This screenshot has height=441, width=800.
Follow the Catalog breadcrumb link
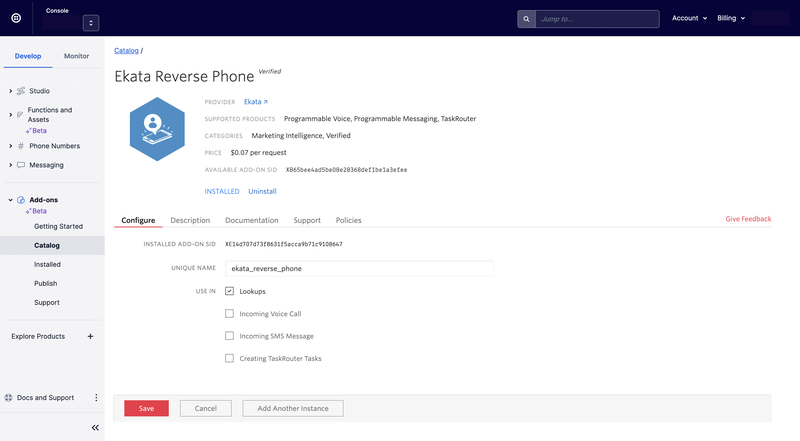pos(126,51)
